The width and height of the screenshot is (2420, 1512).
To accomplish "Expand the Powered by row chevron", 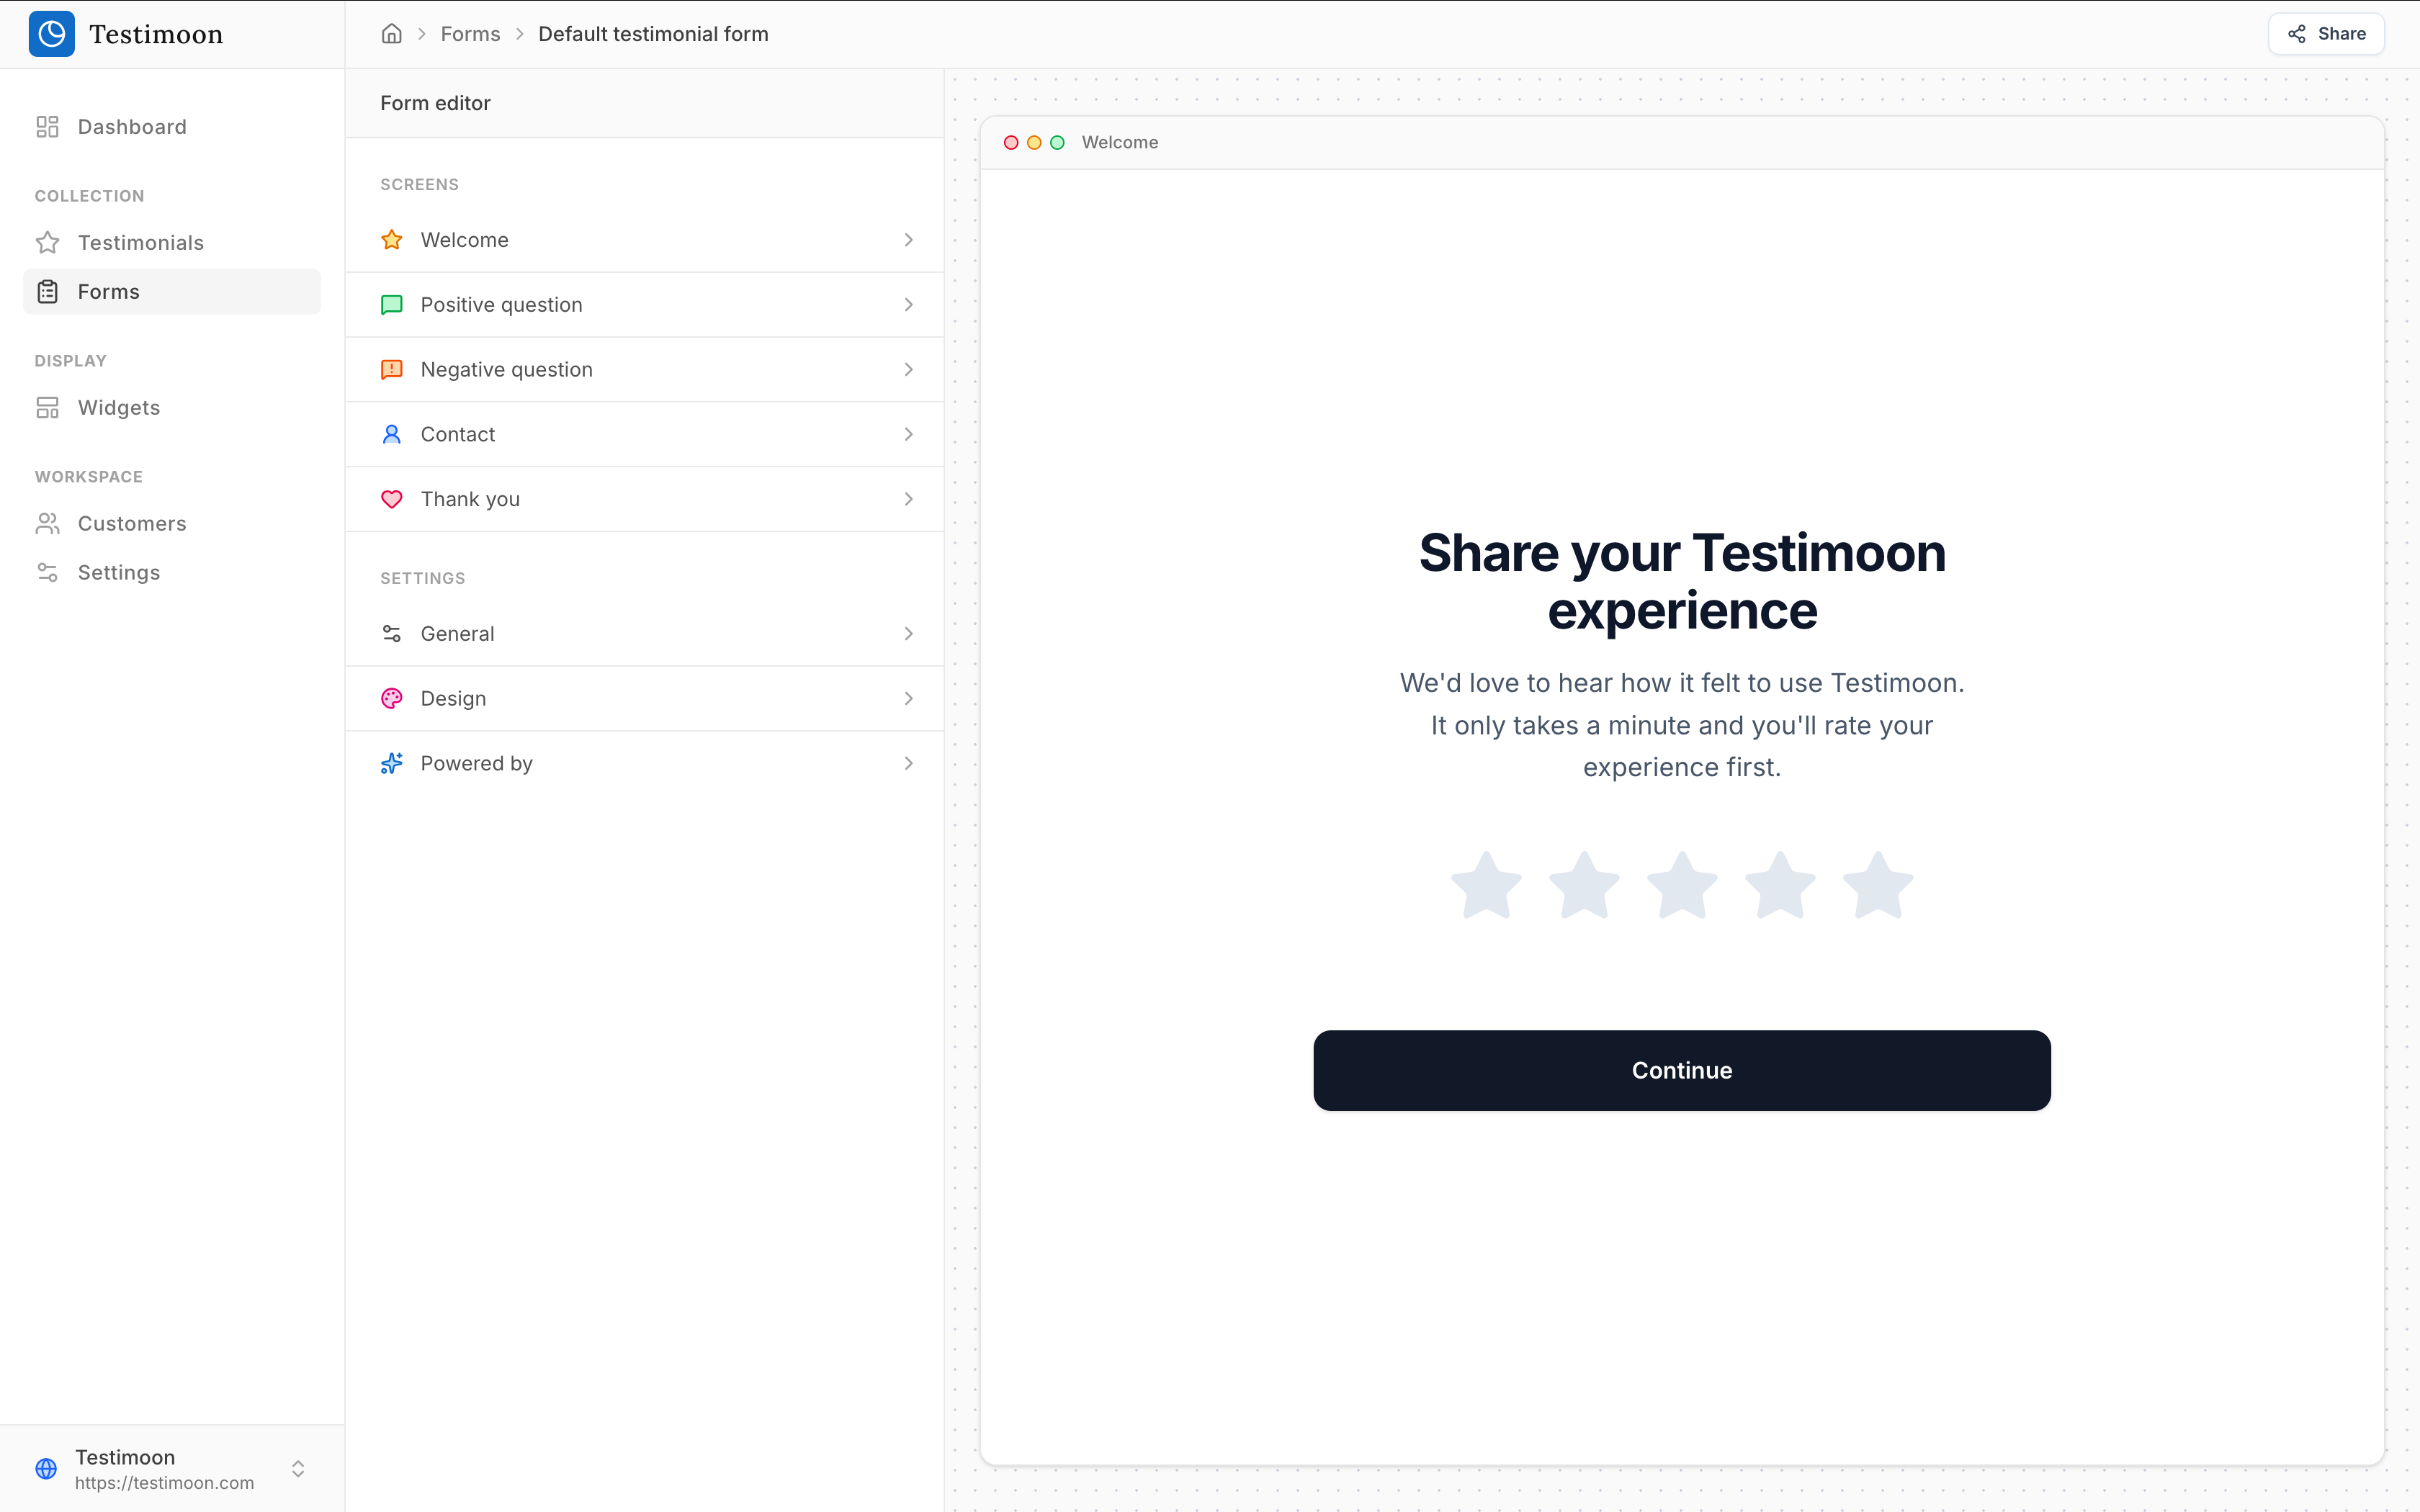I will point(908,764).
